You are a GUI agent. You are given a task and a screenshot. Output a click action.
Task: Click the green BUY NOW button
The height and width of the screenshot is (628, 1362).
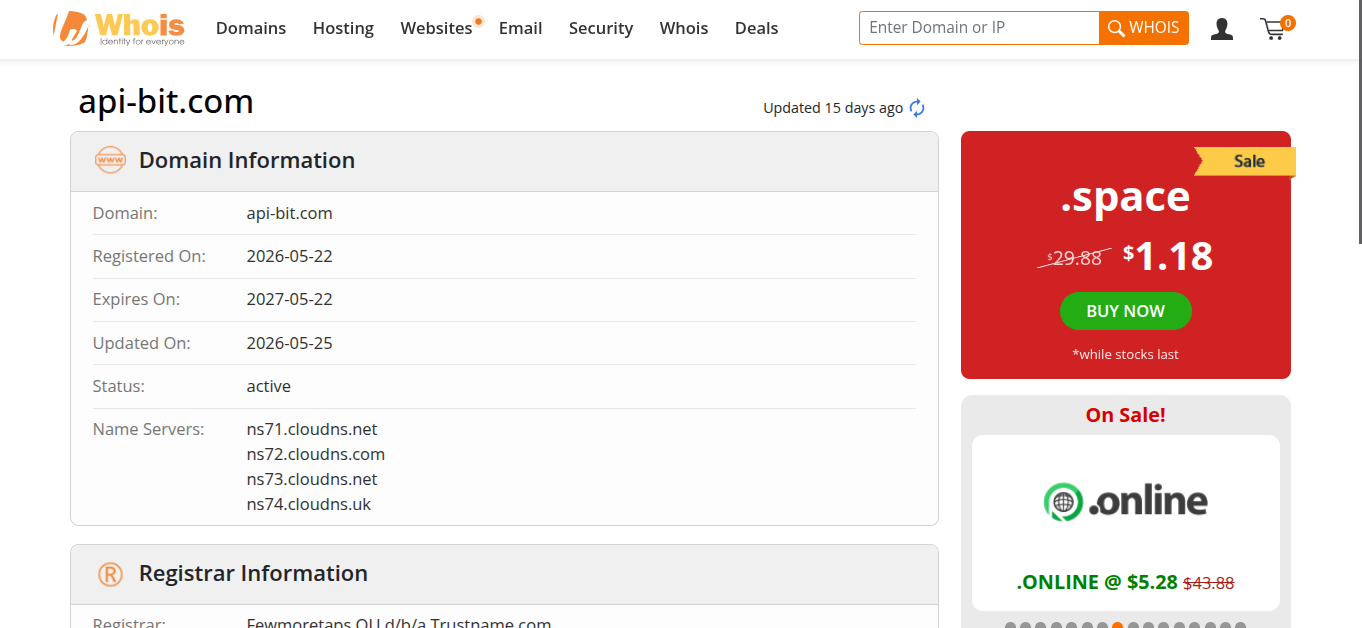click(1126, 311)
